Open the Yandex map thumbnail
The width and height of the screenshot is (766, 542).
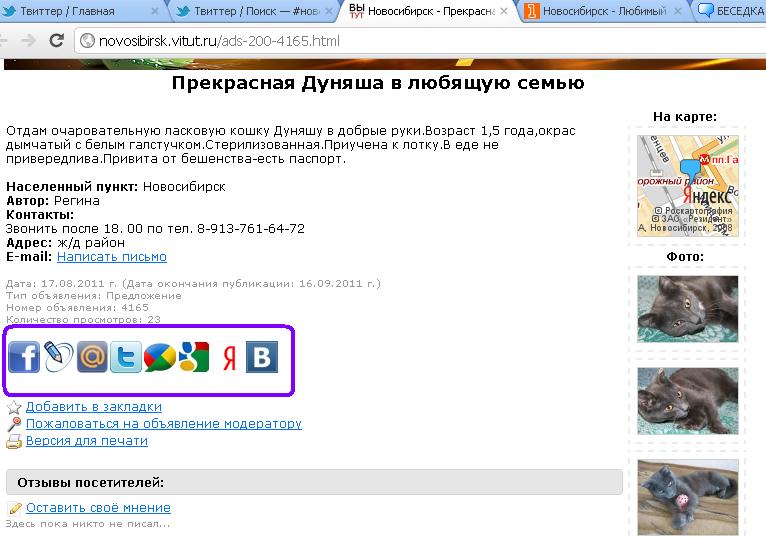coord(687,186)
